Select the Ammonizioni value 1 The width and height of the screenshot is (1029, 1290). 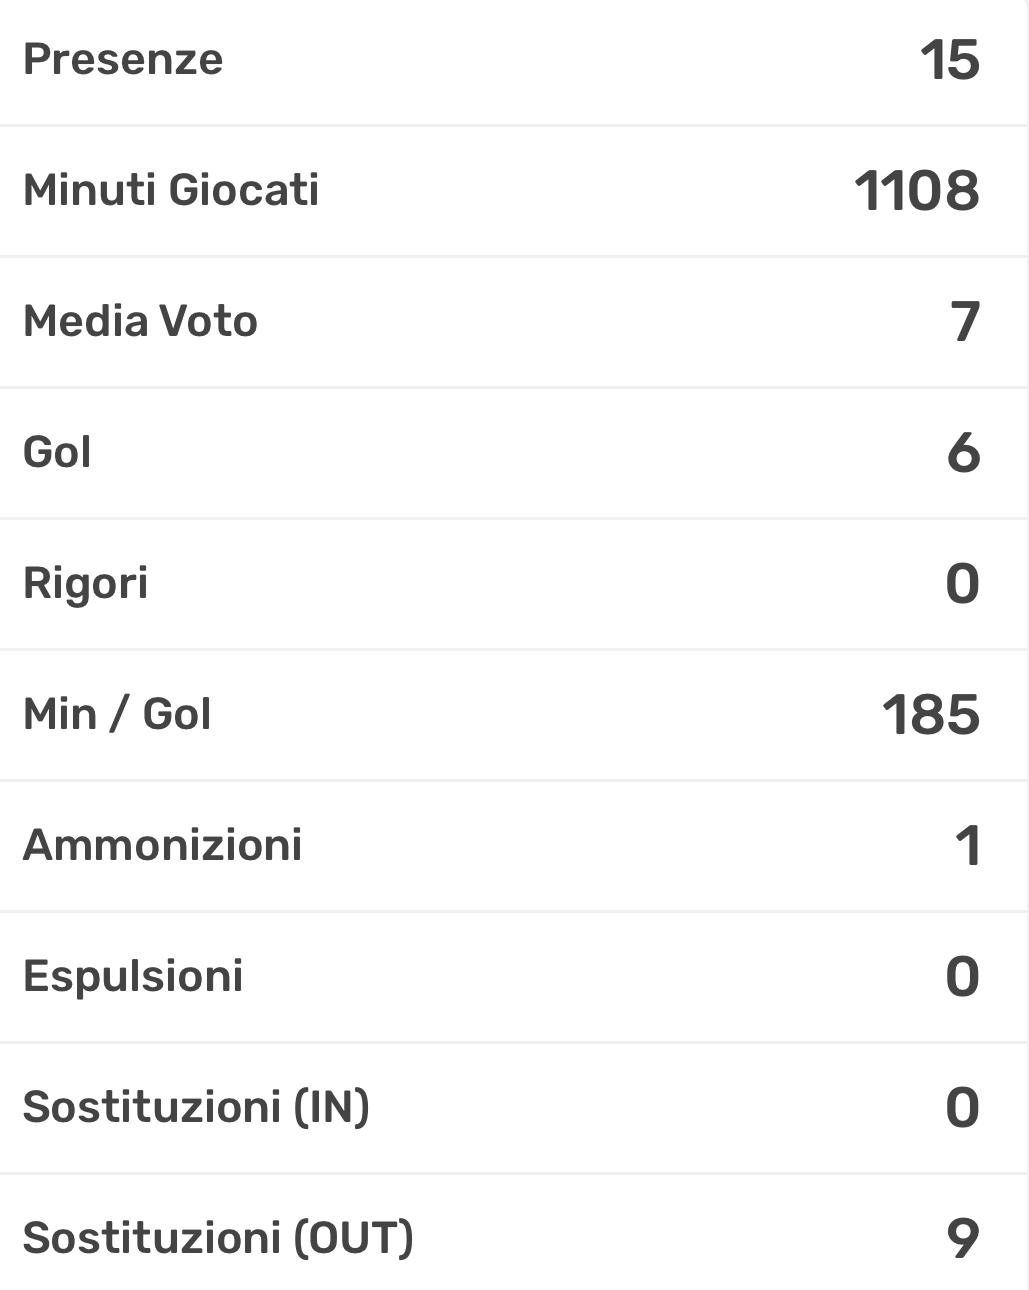point(967,846)
